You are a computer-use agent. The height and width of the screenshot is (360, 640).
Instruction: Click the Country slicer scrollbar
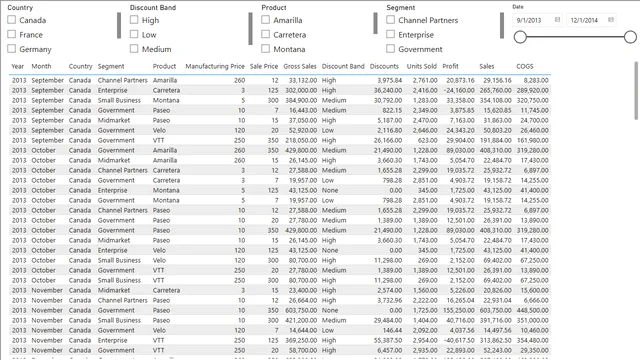click(x=119, y=25)
